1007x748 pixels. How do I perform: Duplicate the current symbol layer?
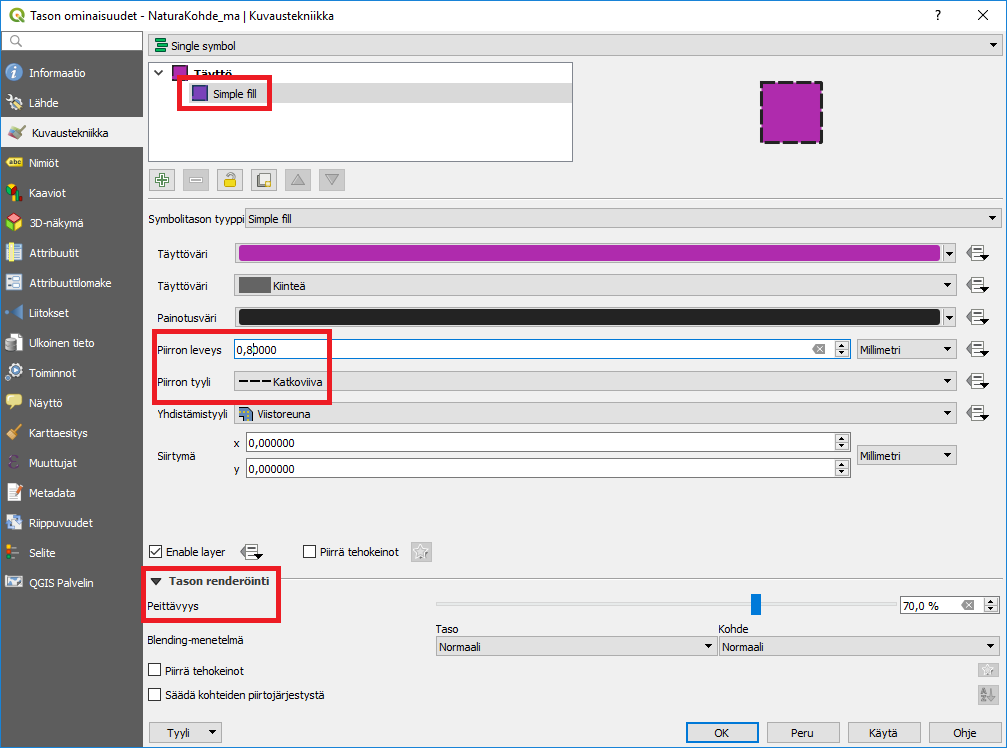tap(264, 180)
